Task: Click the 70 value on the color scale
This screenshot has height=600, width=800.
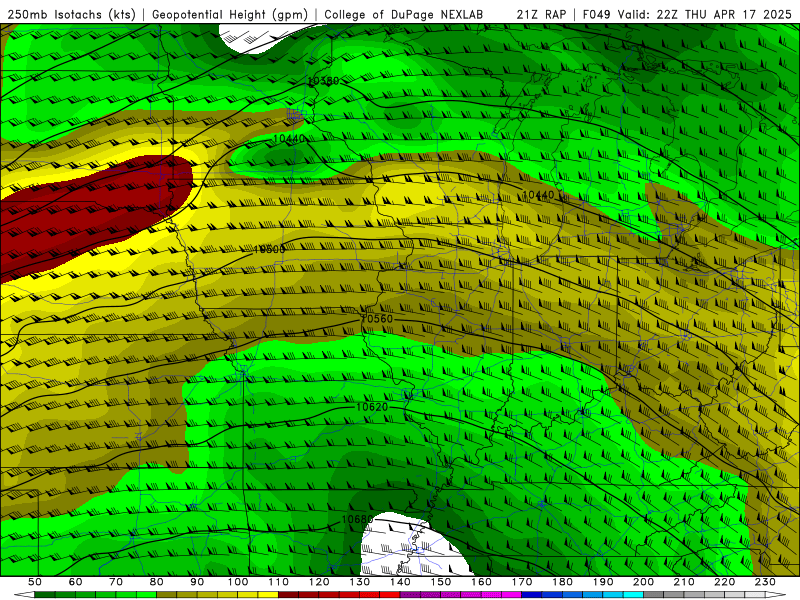Action: tap(116, 582)
